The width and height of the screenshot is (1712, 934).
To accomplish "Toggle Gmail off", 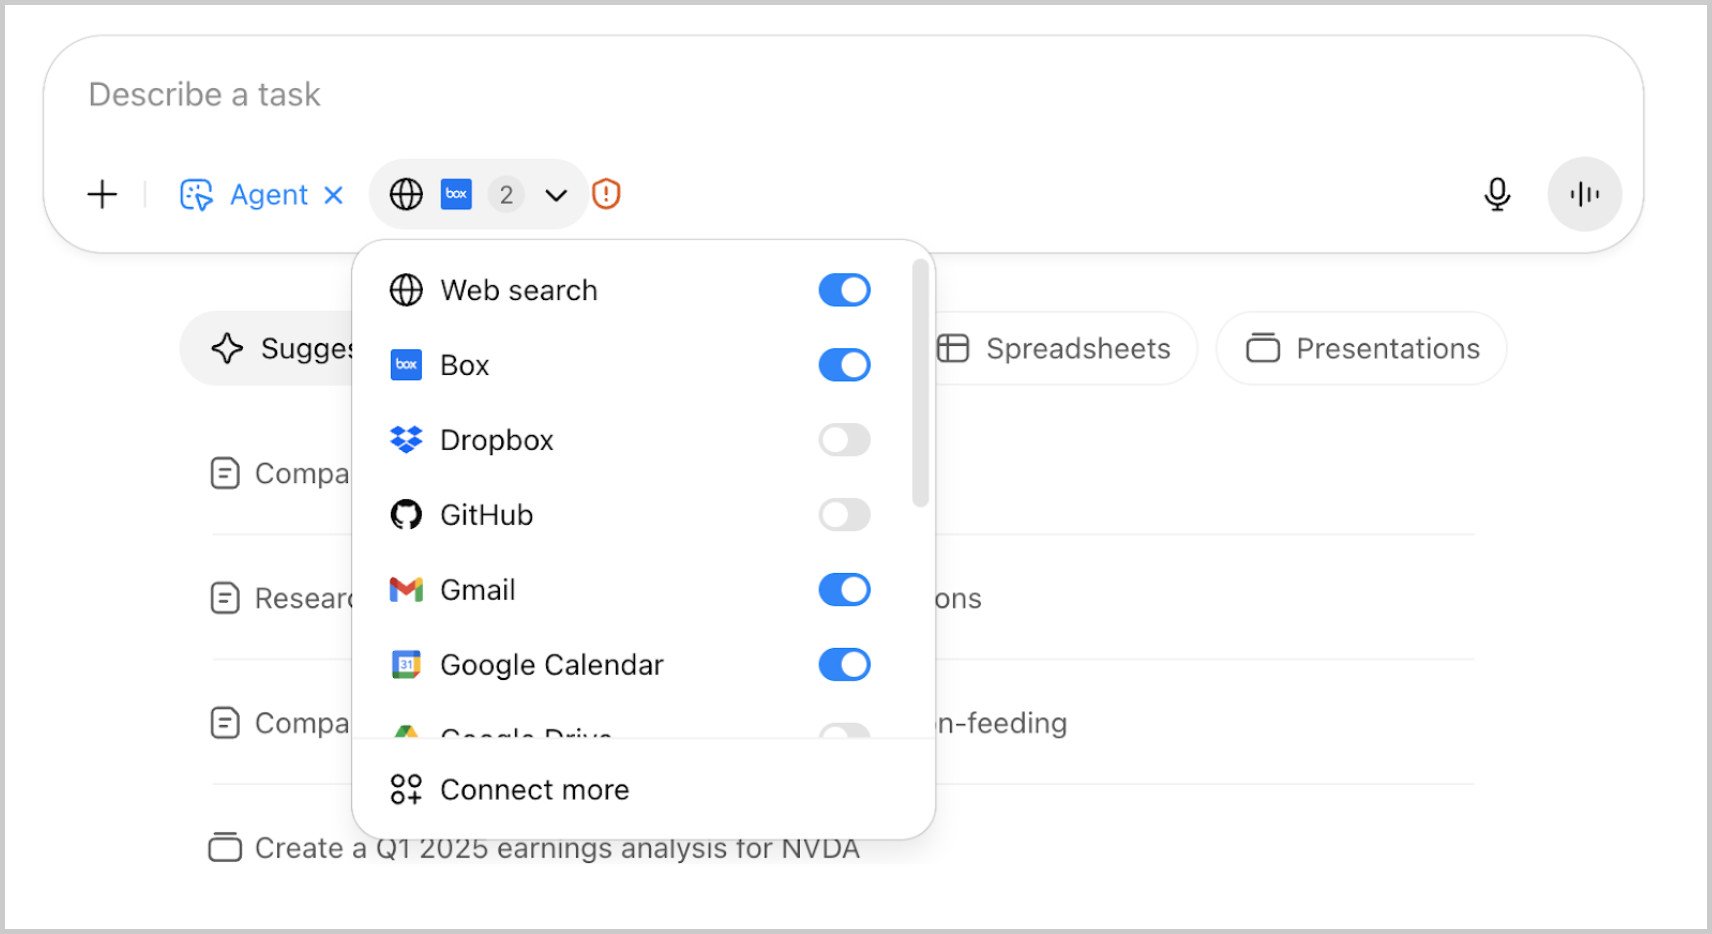I will (843, 589).
